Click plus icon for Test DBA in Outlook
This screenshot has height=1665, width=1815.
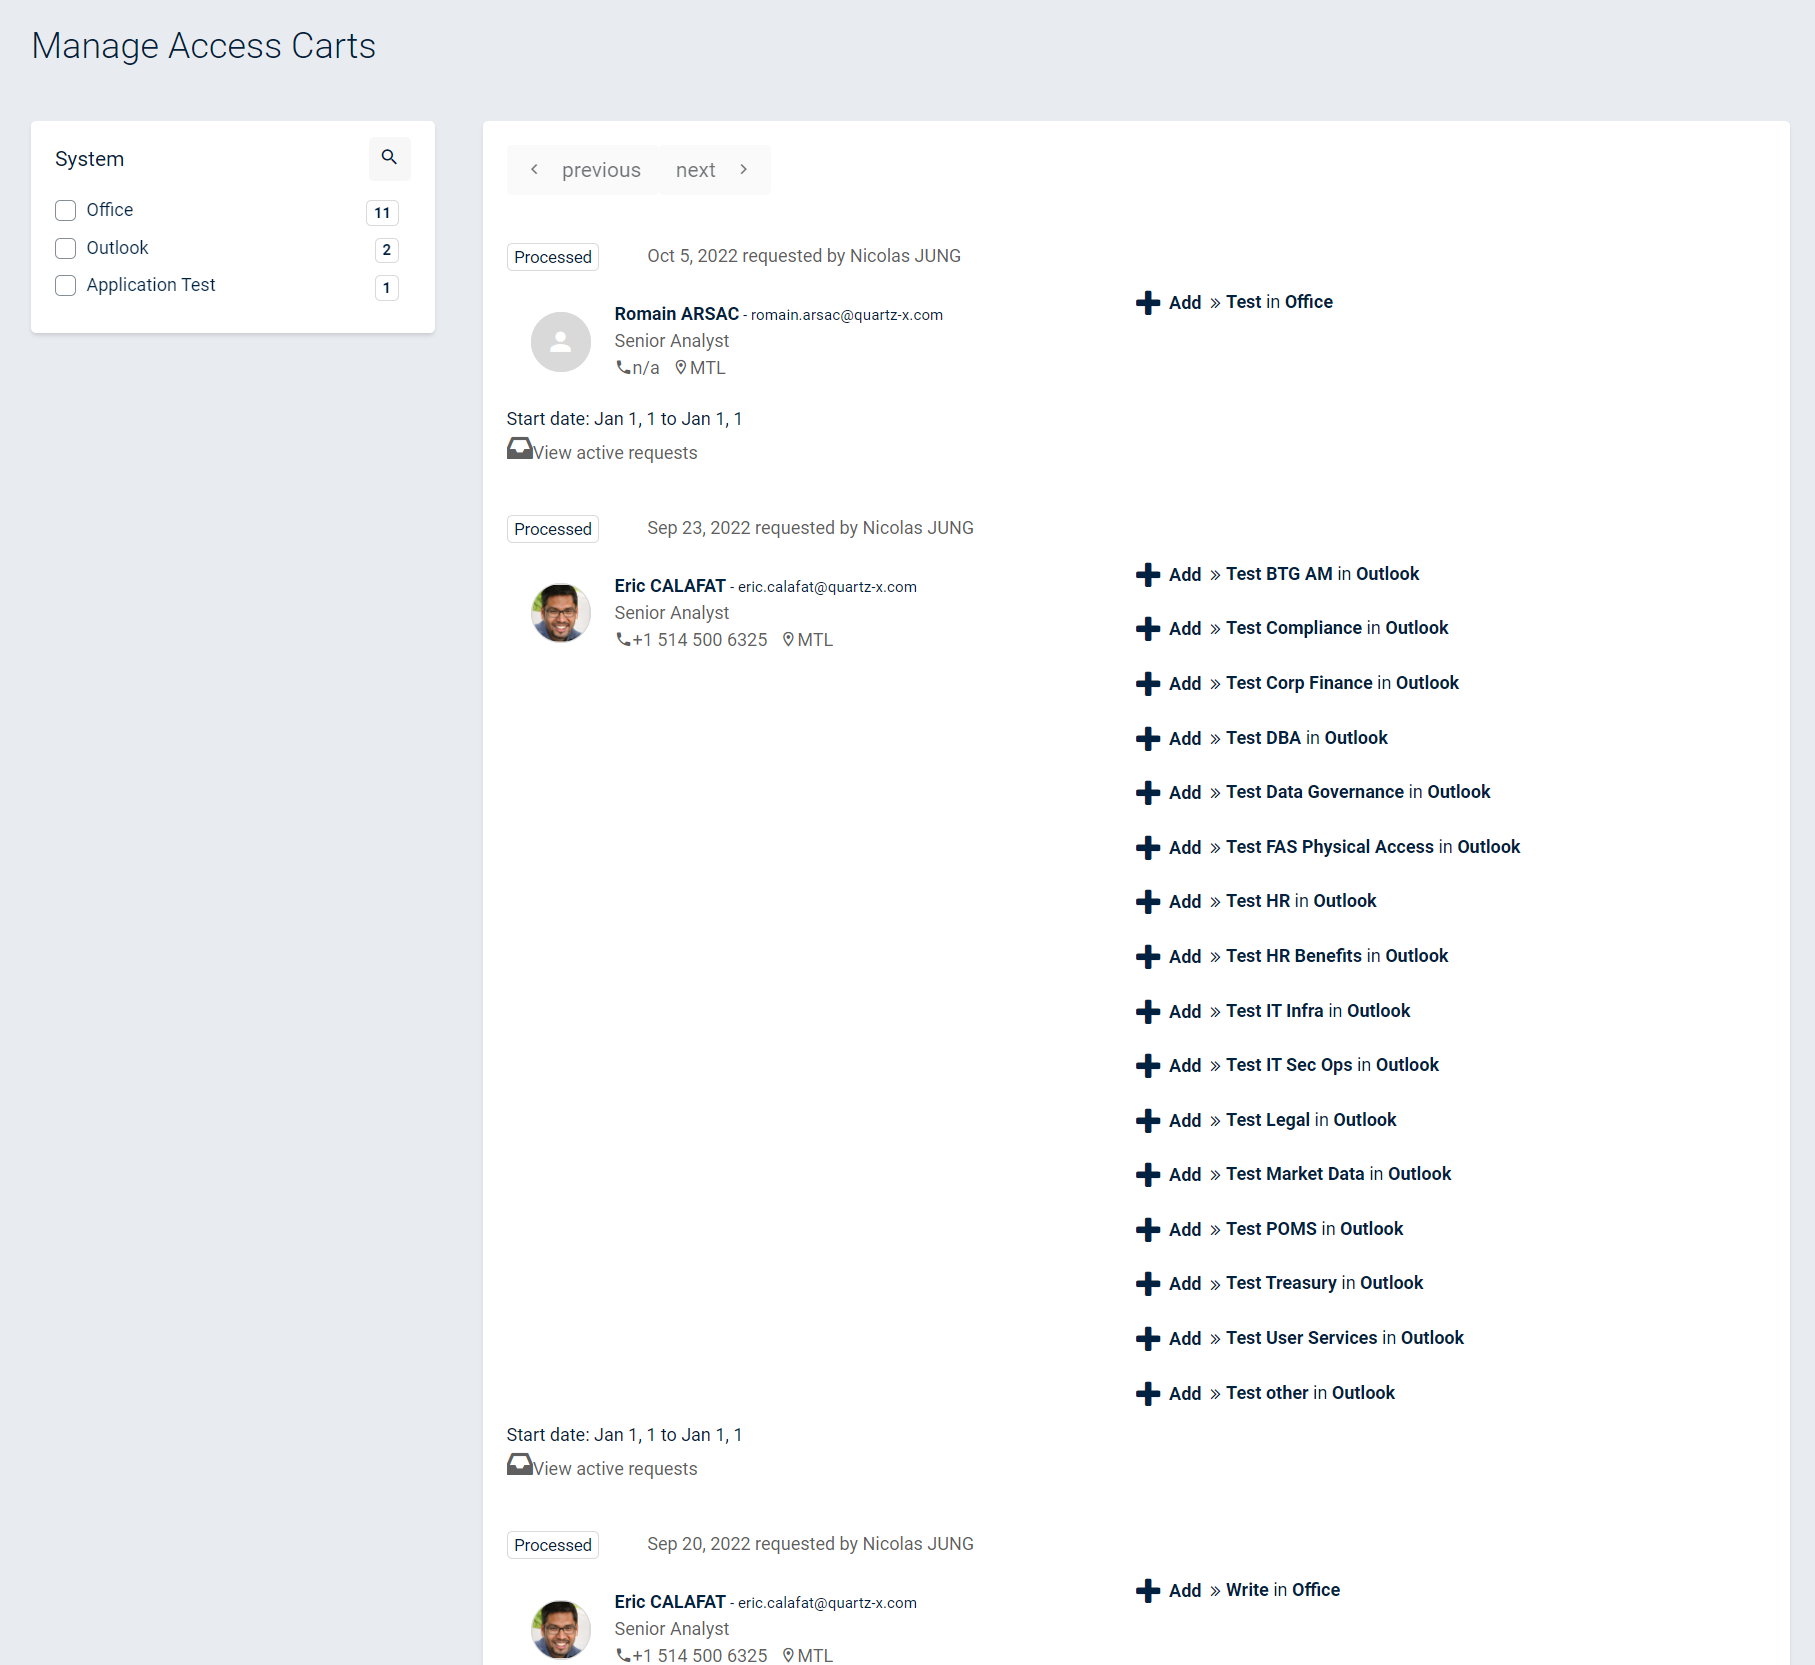pyautogui.click(x=1148, y=739)
